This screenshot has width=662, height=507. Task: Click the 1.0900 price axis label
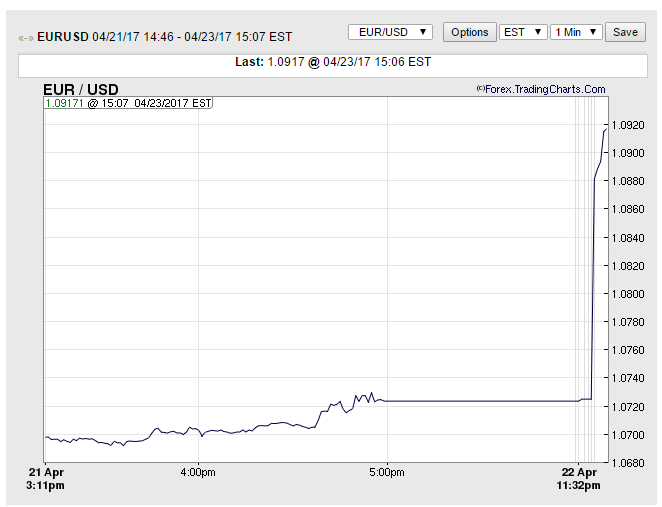(628, 153)
